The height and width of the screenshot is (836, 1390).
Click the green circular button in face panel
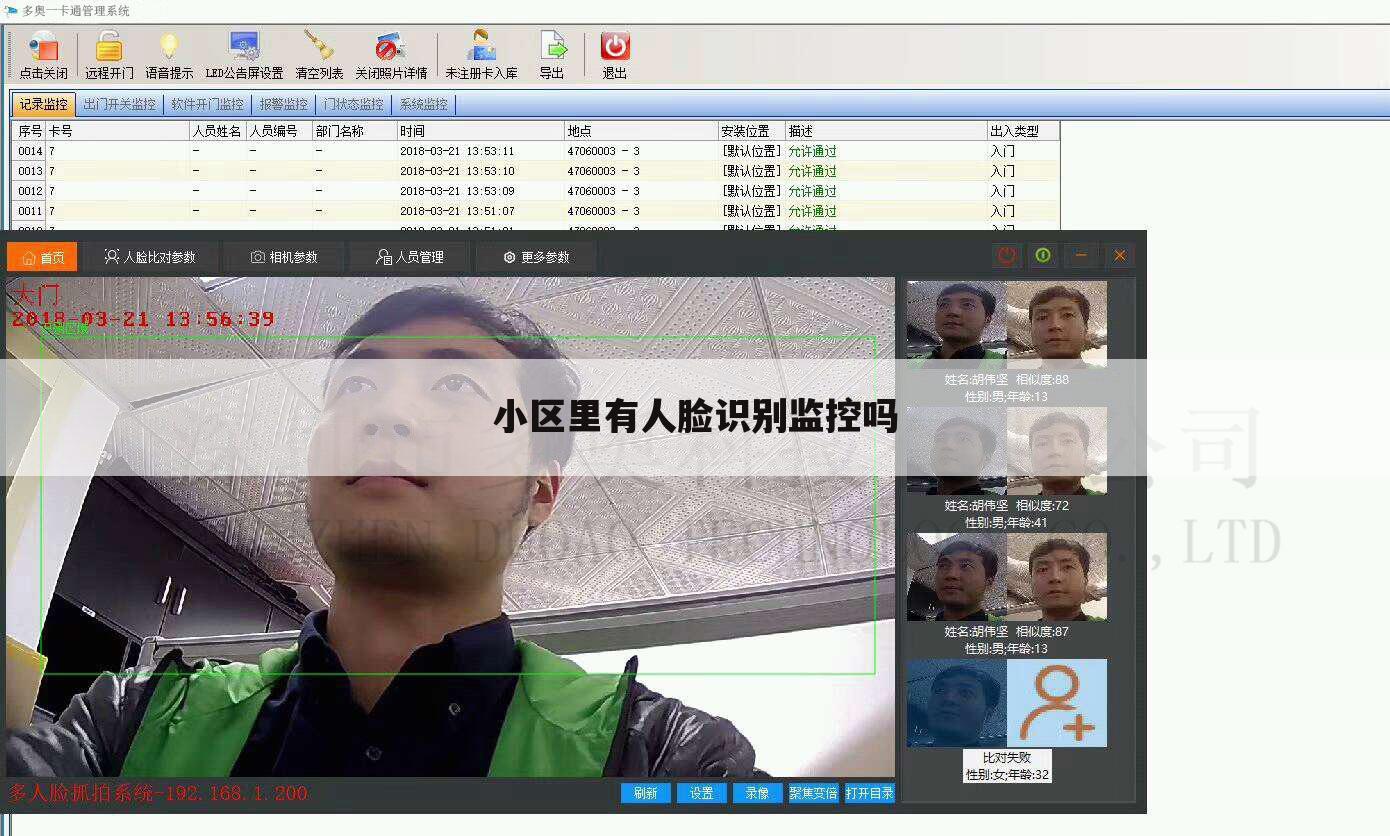(x=1043, y=256)
